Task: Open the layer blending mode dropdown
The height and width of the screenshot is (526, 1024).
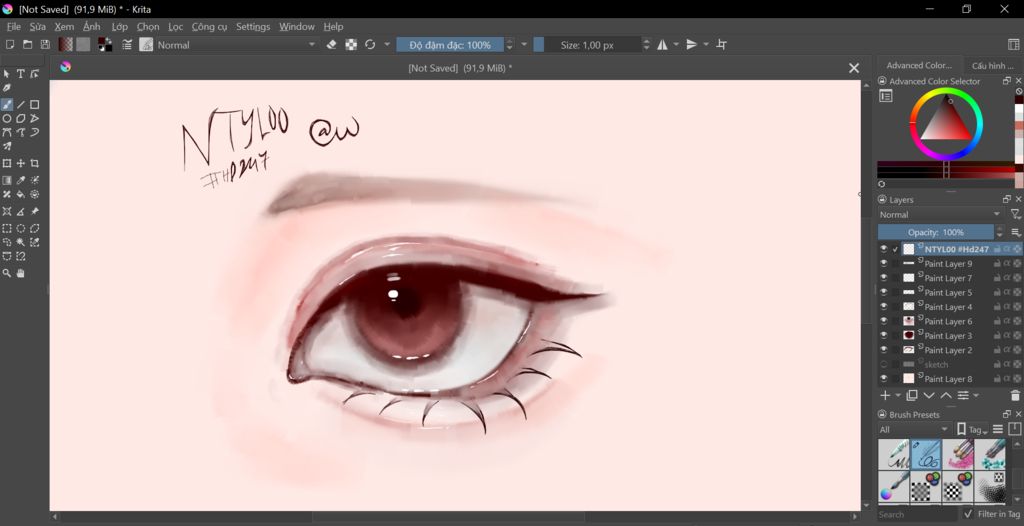Action: tap(940, 214)
